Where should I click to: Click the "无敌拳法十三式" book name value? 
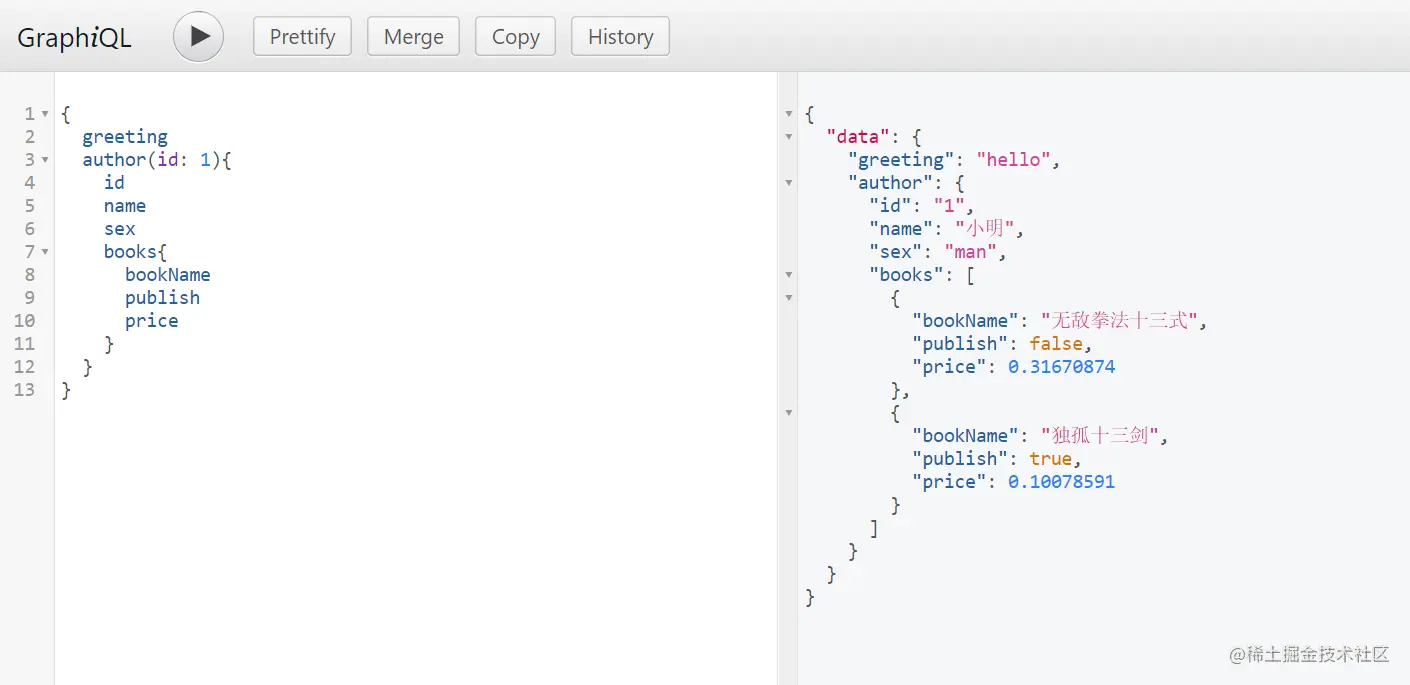pos(1119,321)
